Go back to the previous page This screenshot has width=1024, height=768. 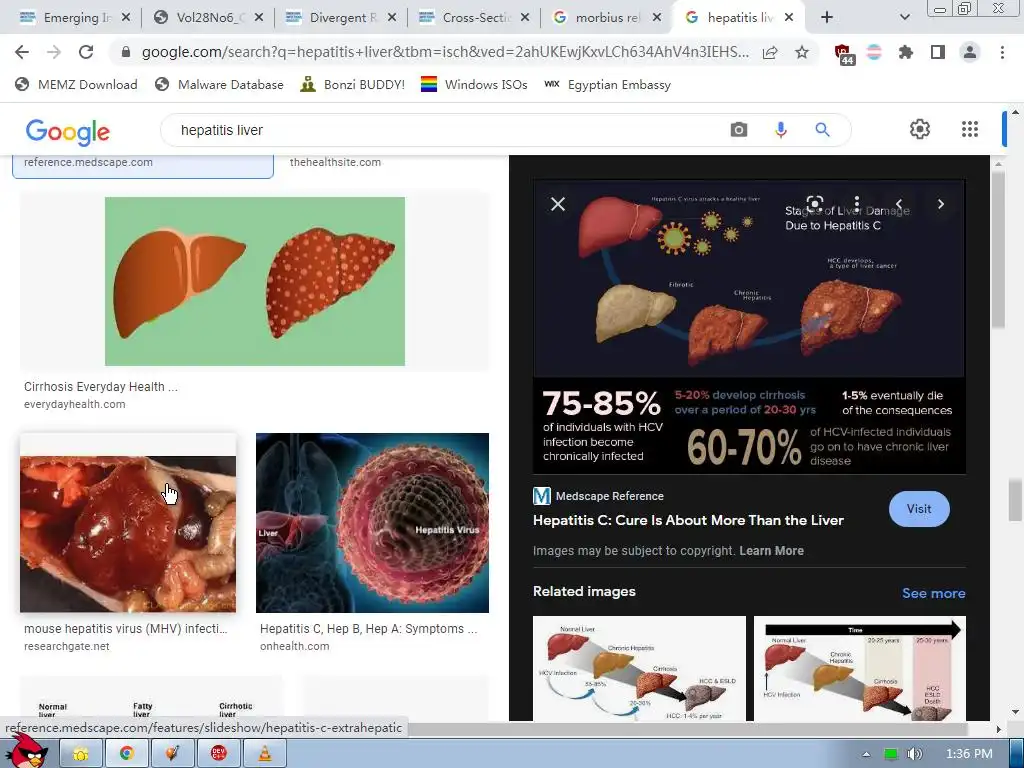[x=22, y=52]
